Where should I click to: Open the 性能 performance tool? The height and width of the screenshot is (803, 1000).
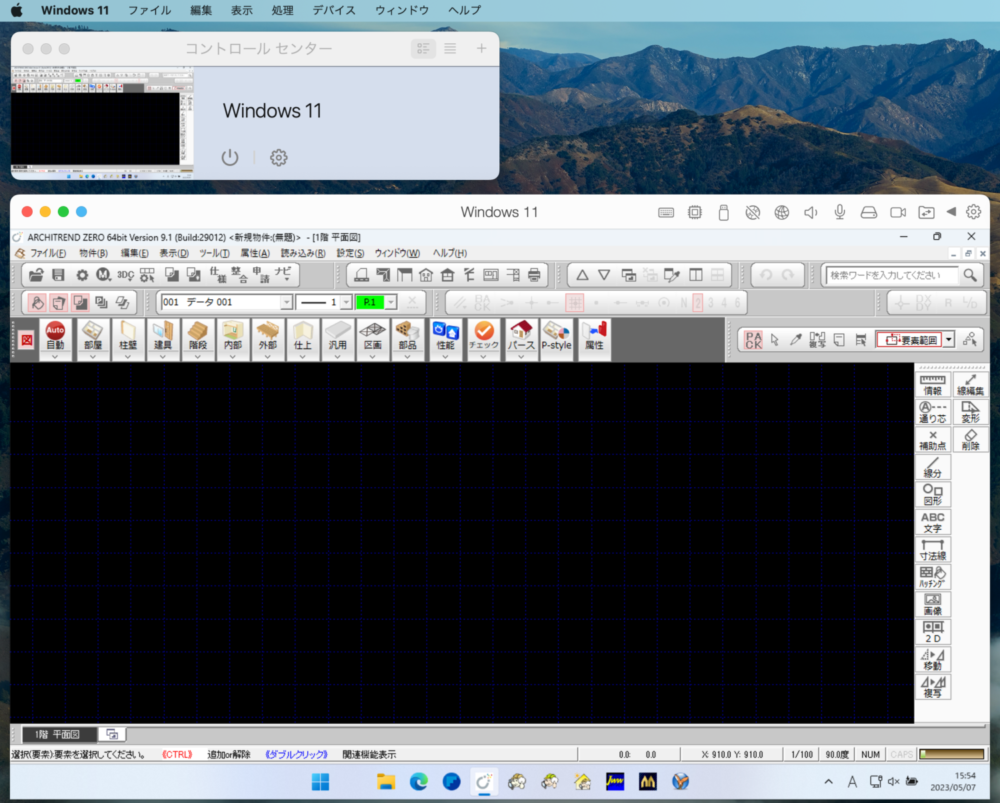click(445, 335)
